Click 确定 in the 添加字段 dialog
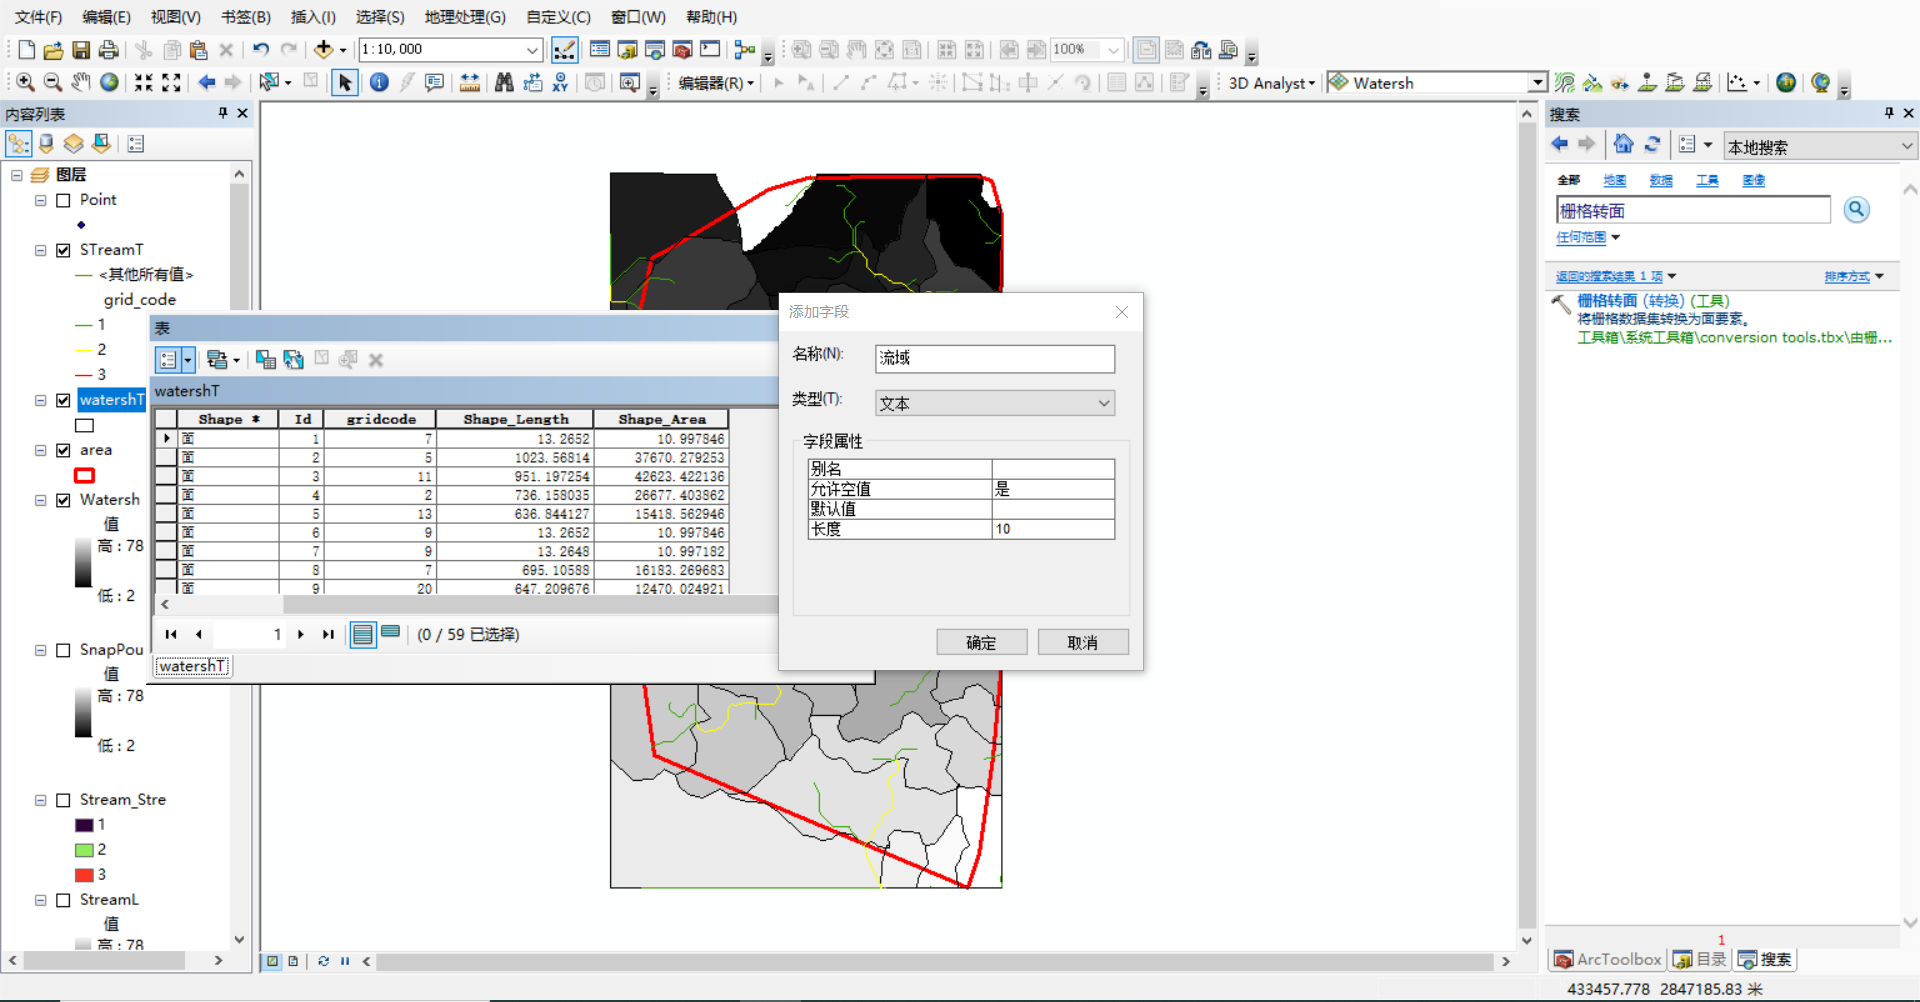1920x1002 pixels. click(x=981, y=642)
